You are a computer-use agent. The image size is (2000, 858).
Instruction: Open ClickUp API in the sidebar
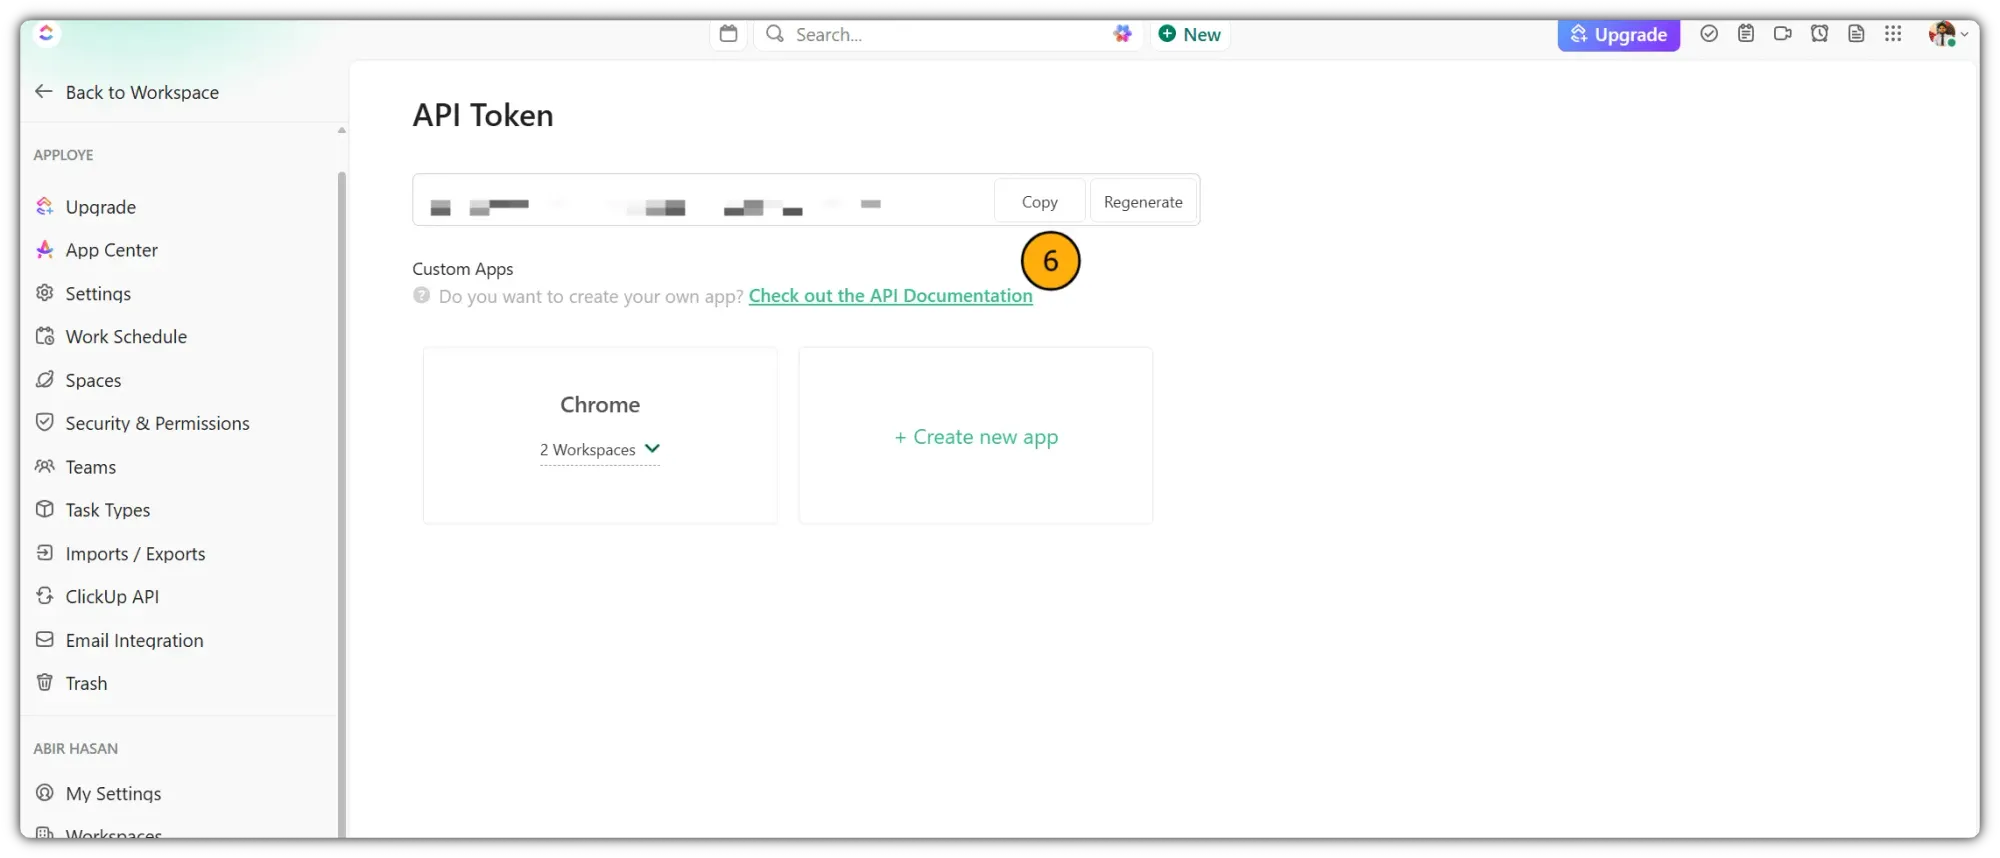click(x=112, y=597)
